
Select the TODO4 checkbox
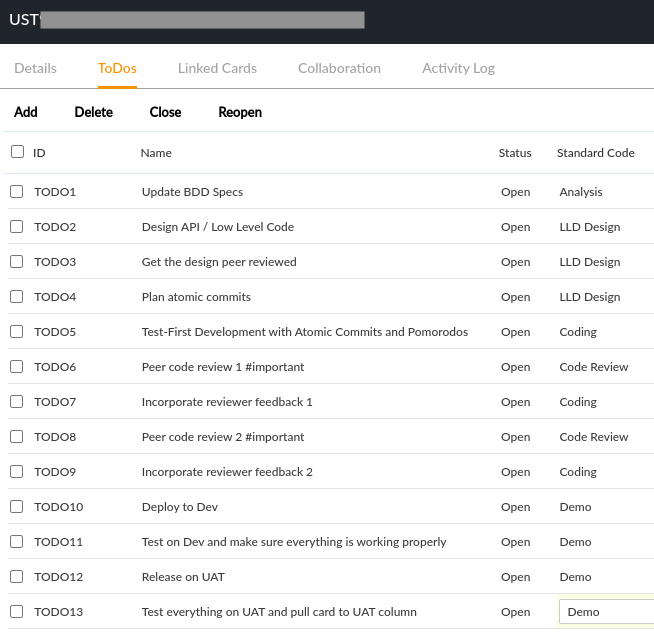17,297
